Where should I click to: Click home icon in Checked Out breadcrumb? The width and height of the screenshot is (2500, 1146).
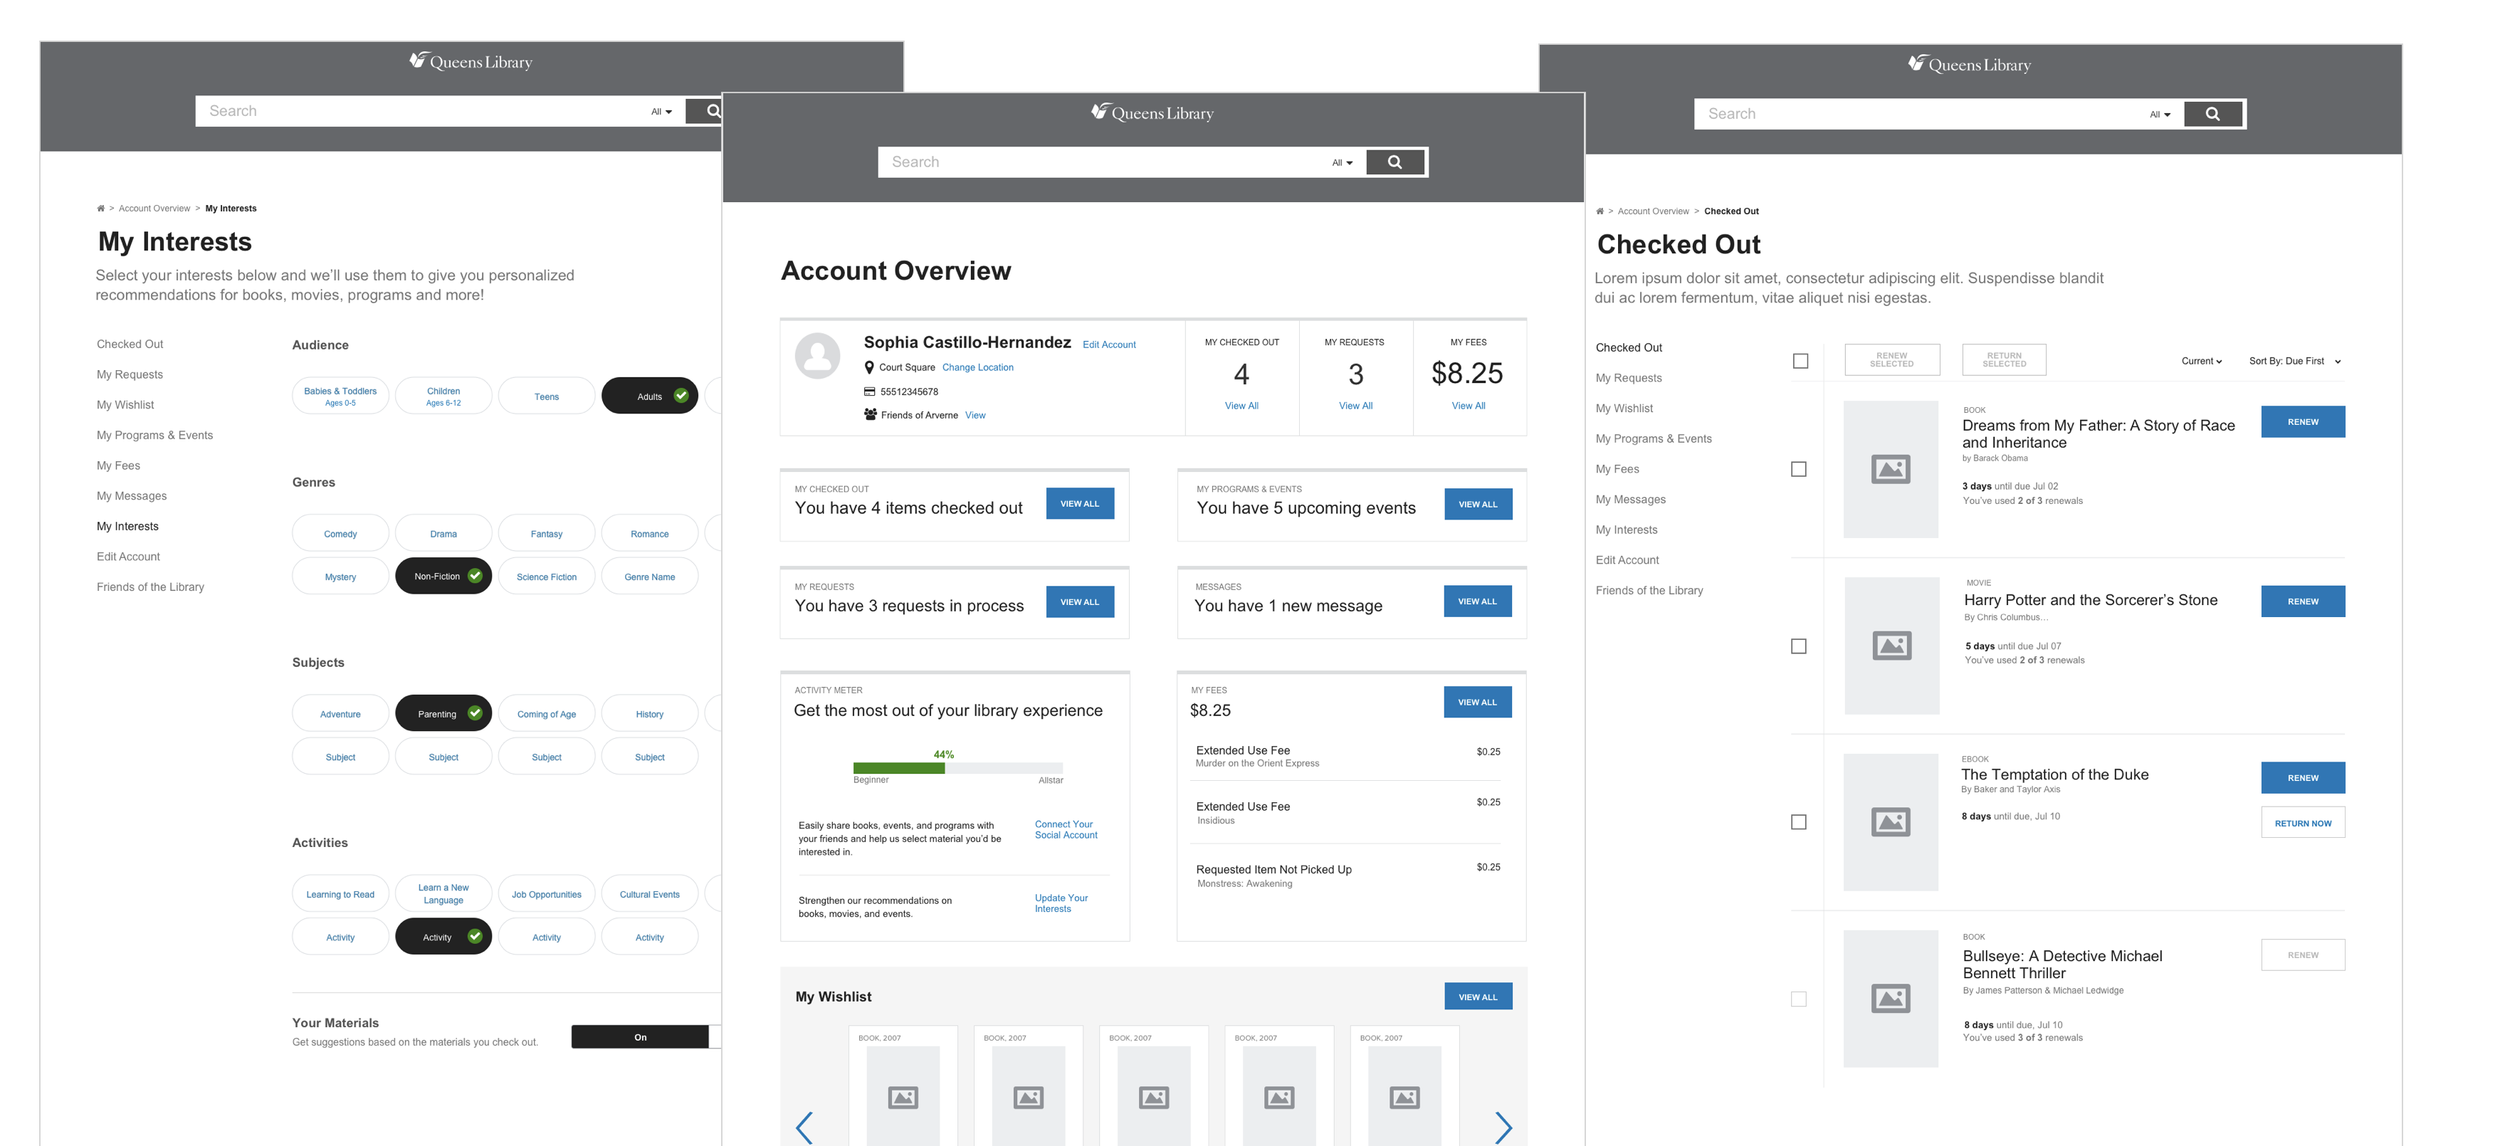[1600, 211]
